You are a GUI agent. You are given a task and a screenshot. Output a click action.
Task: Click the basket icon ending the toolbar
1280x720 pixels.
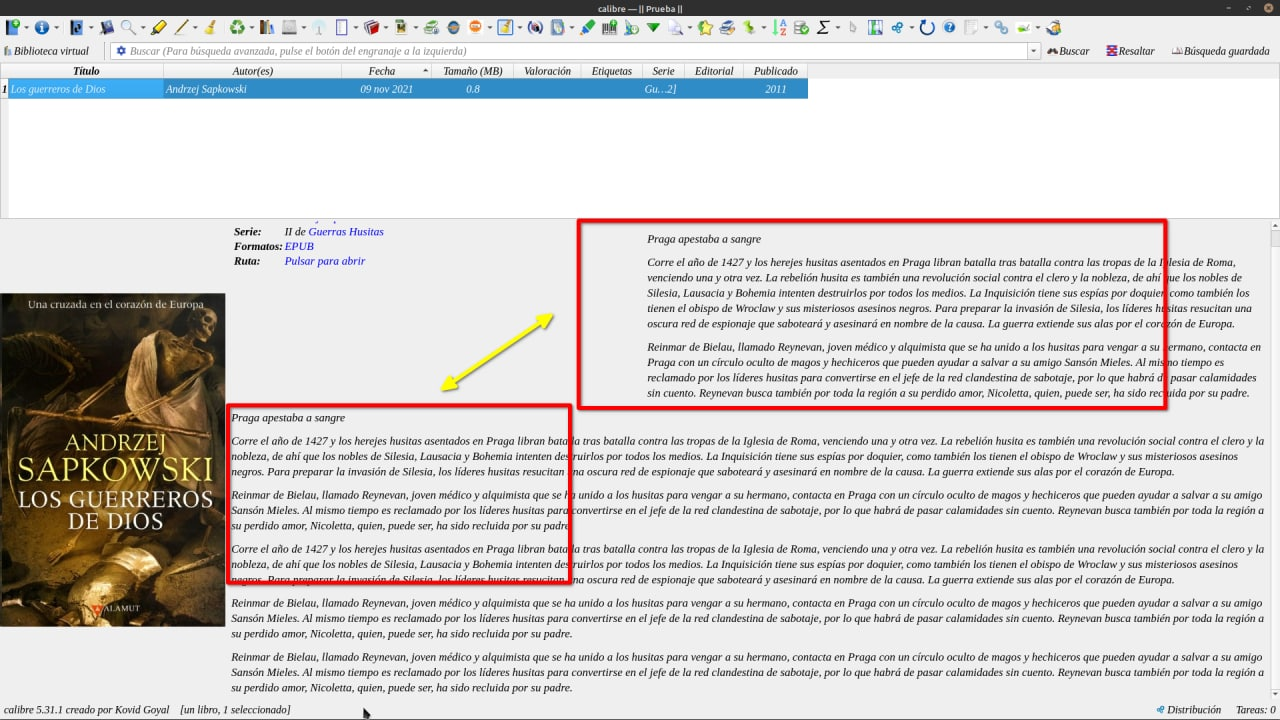click(1053, 28)
